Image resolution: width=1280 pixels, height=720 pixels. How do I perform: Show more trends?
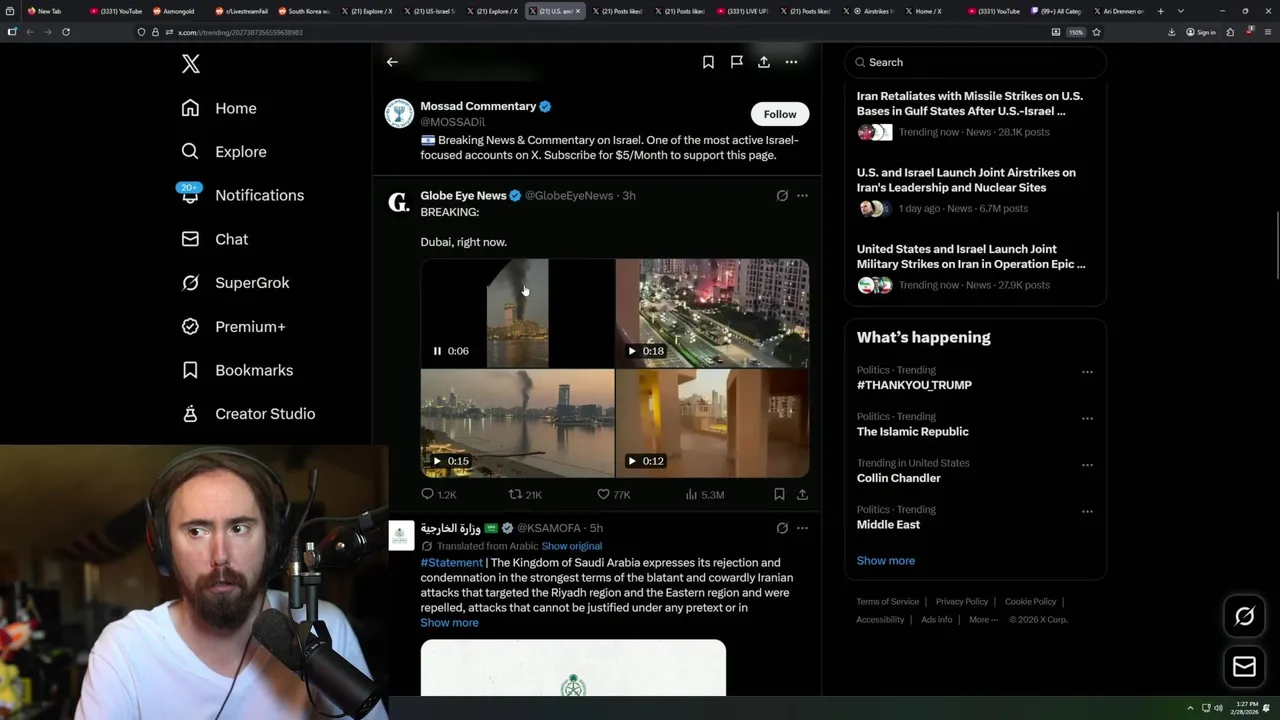click(x=885, y=561)
